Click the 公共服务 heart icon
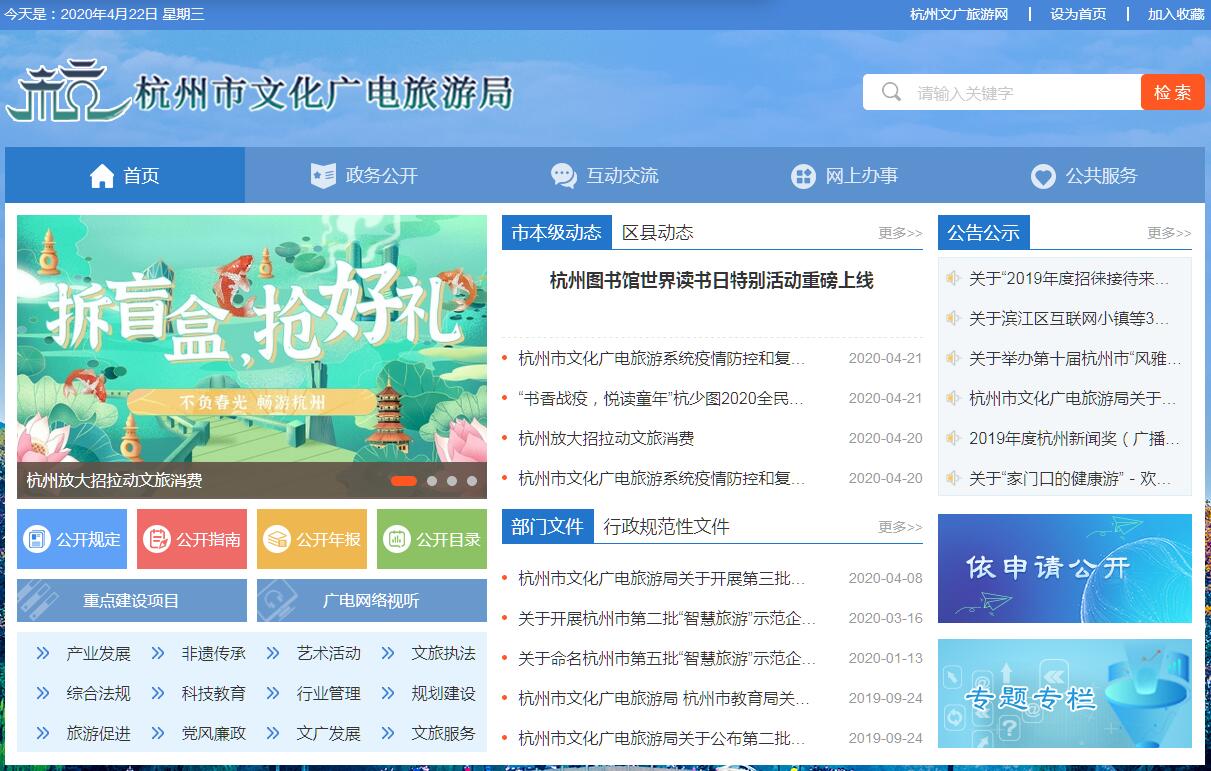The image size is (1211, 771). pyautogui.click(x=1043, y=177)
